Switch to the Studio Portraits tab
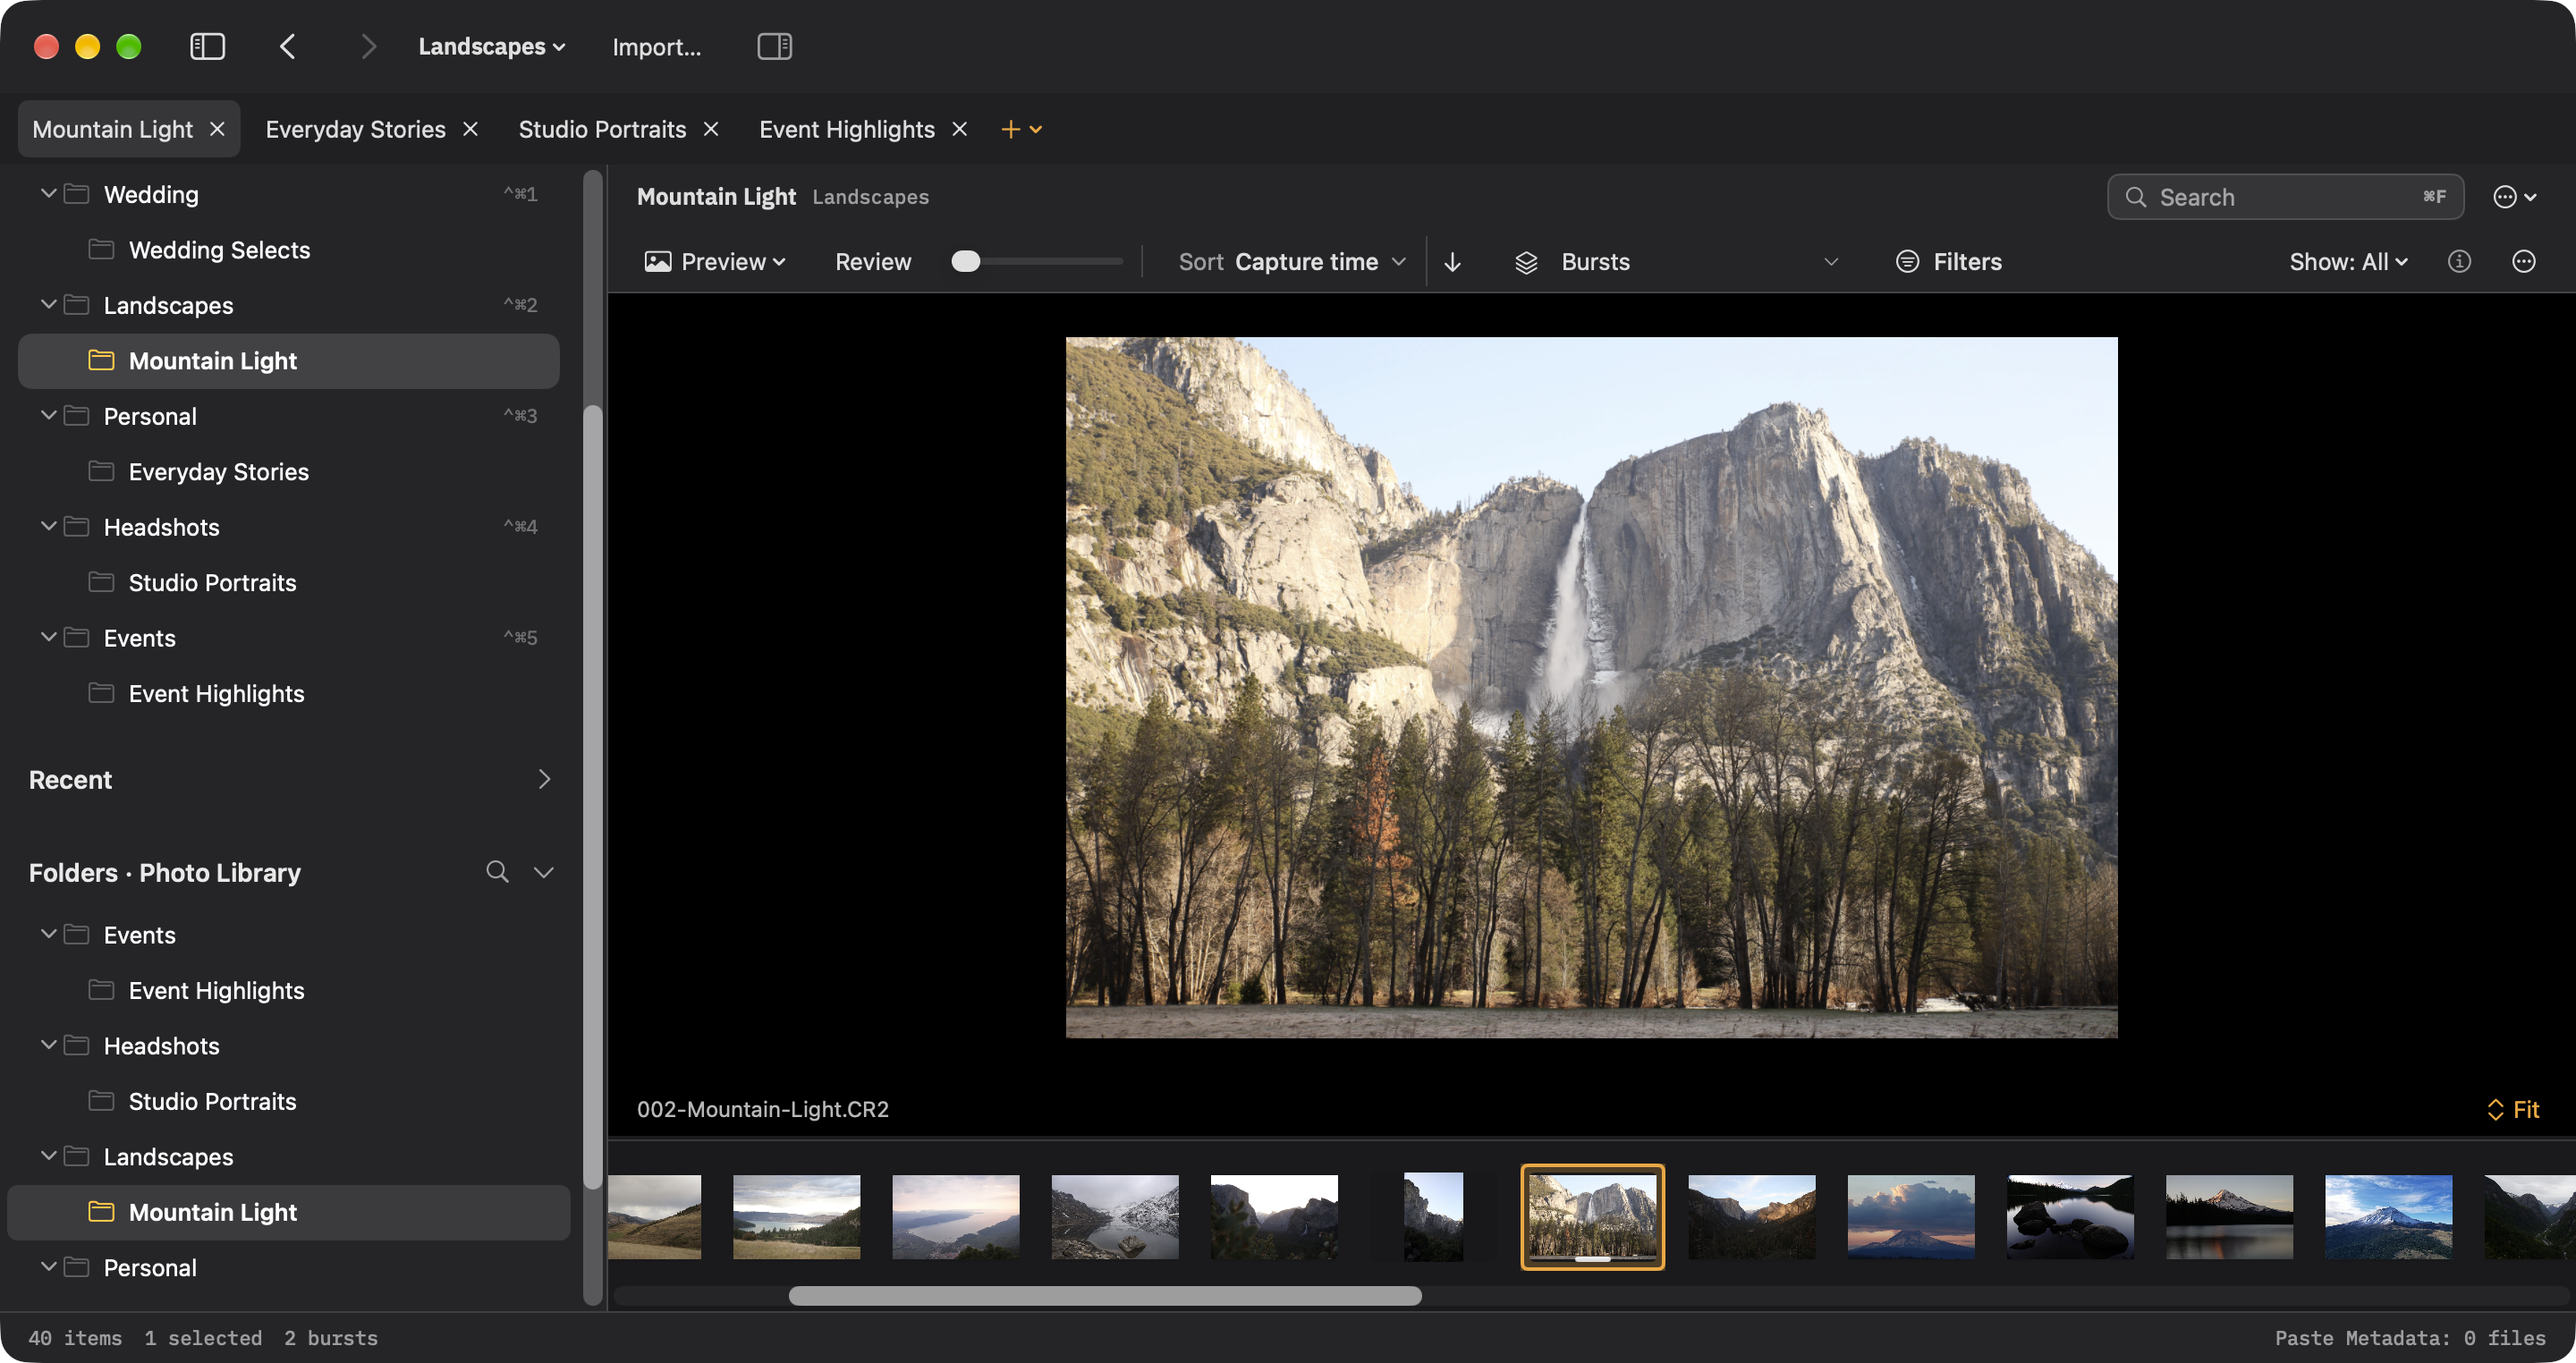Image resolution: width=2576 pixels, height=1363 pixels. coord(602,129)
